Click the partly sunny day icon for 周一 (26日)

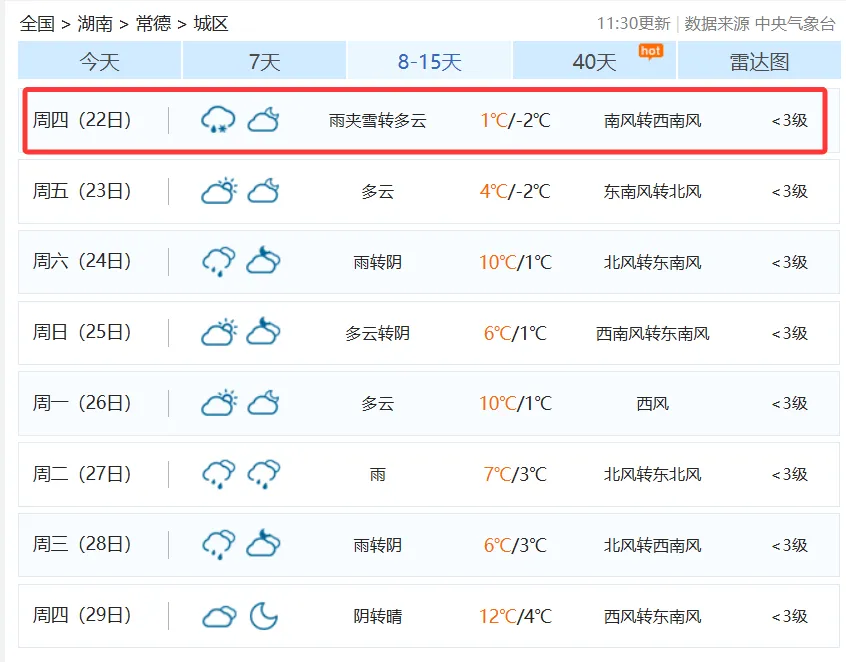219,403
